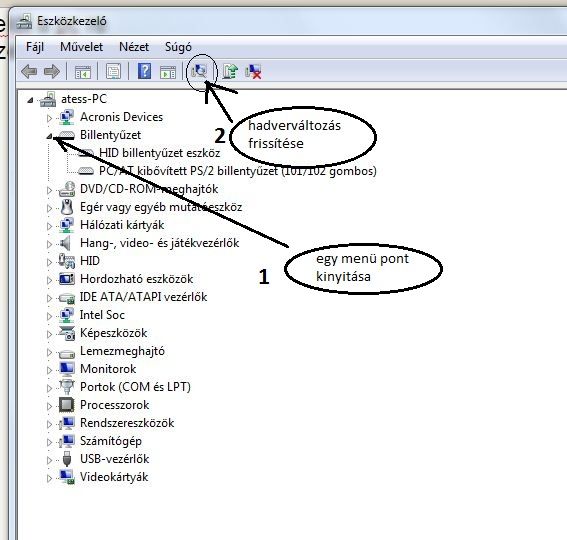567x540 pixels.
Task: Expand the Processzorok category
Action: (50, 406)
